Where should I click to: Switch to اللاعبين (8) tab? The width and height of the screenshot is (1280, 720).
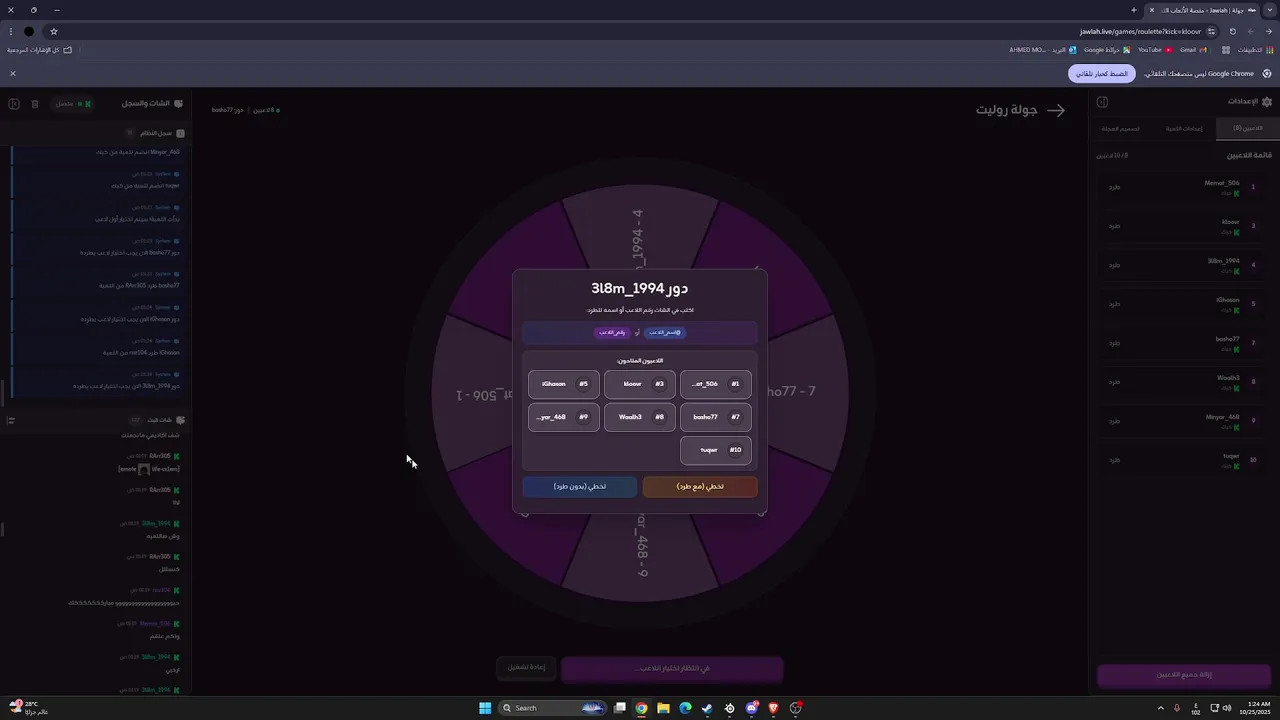[1247, 129]
